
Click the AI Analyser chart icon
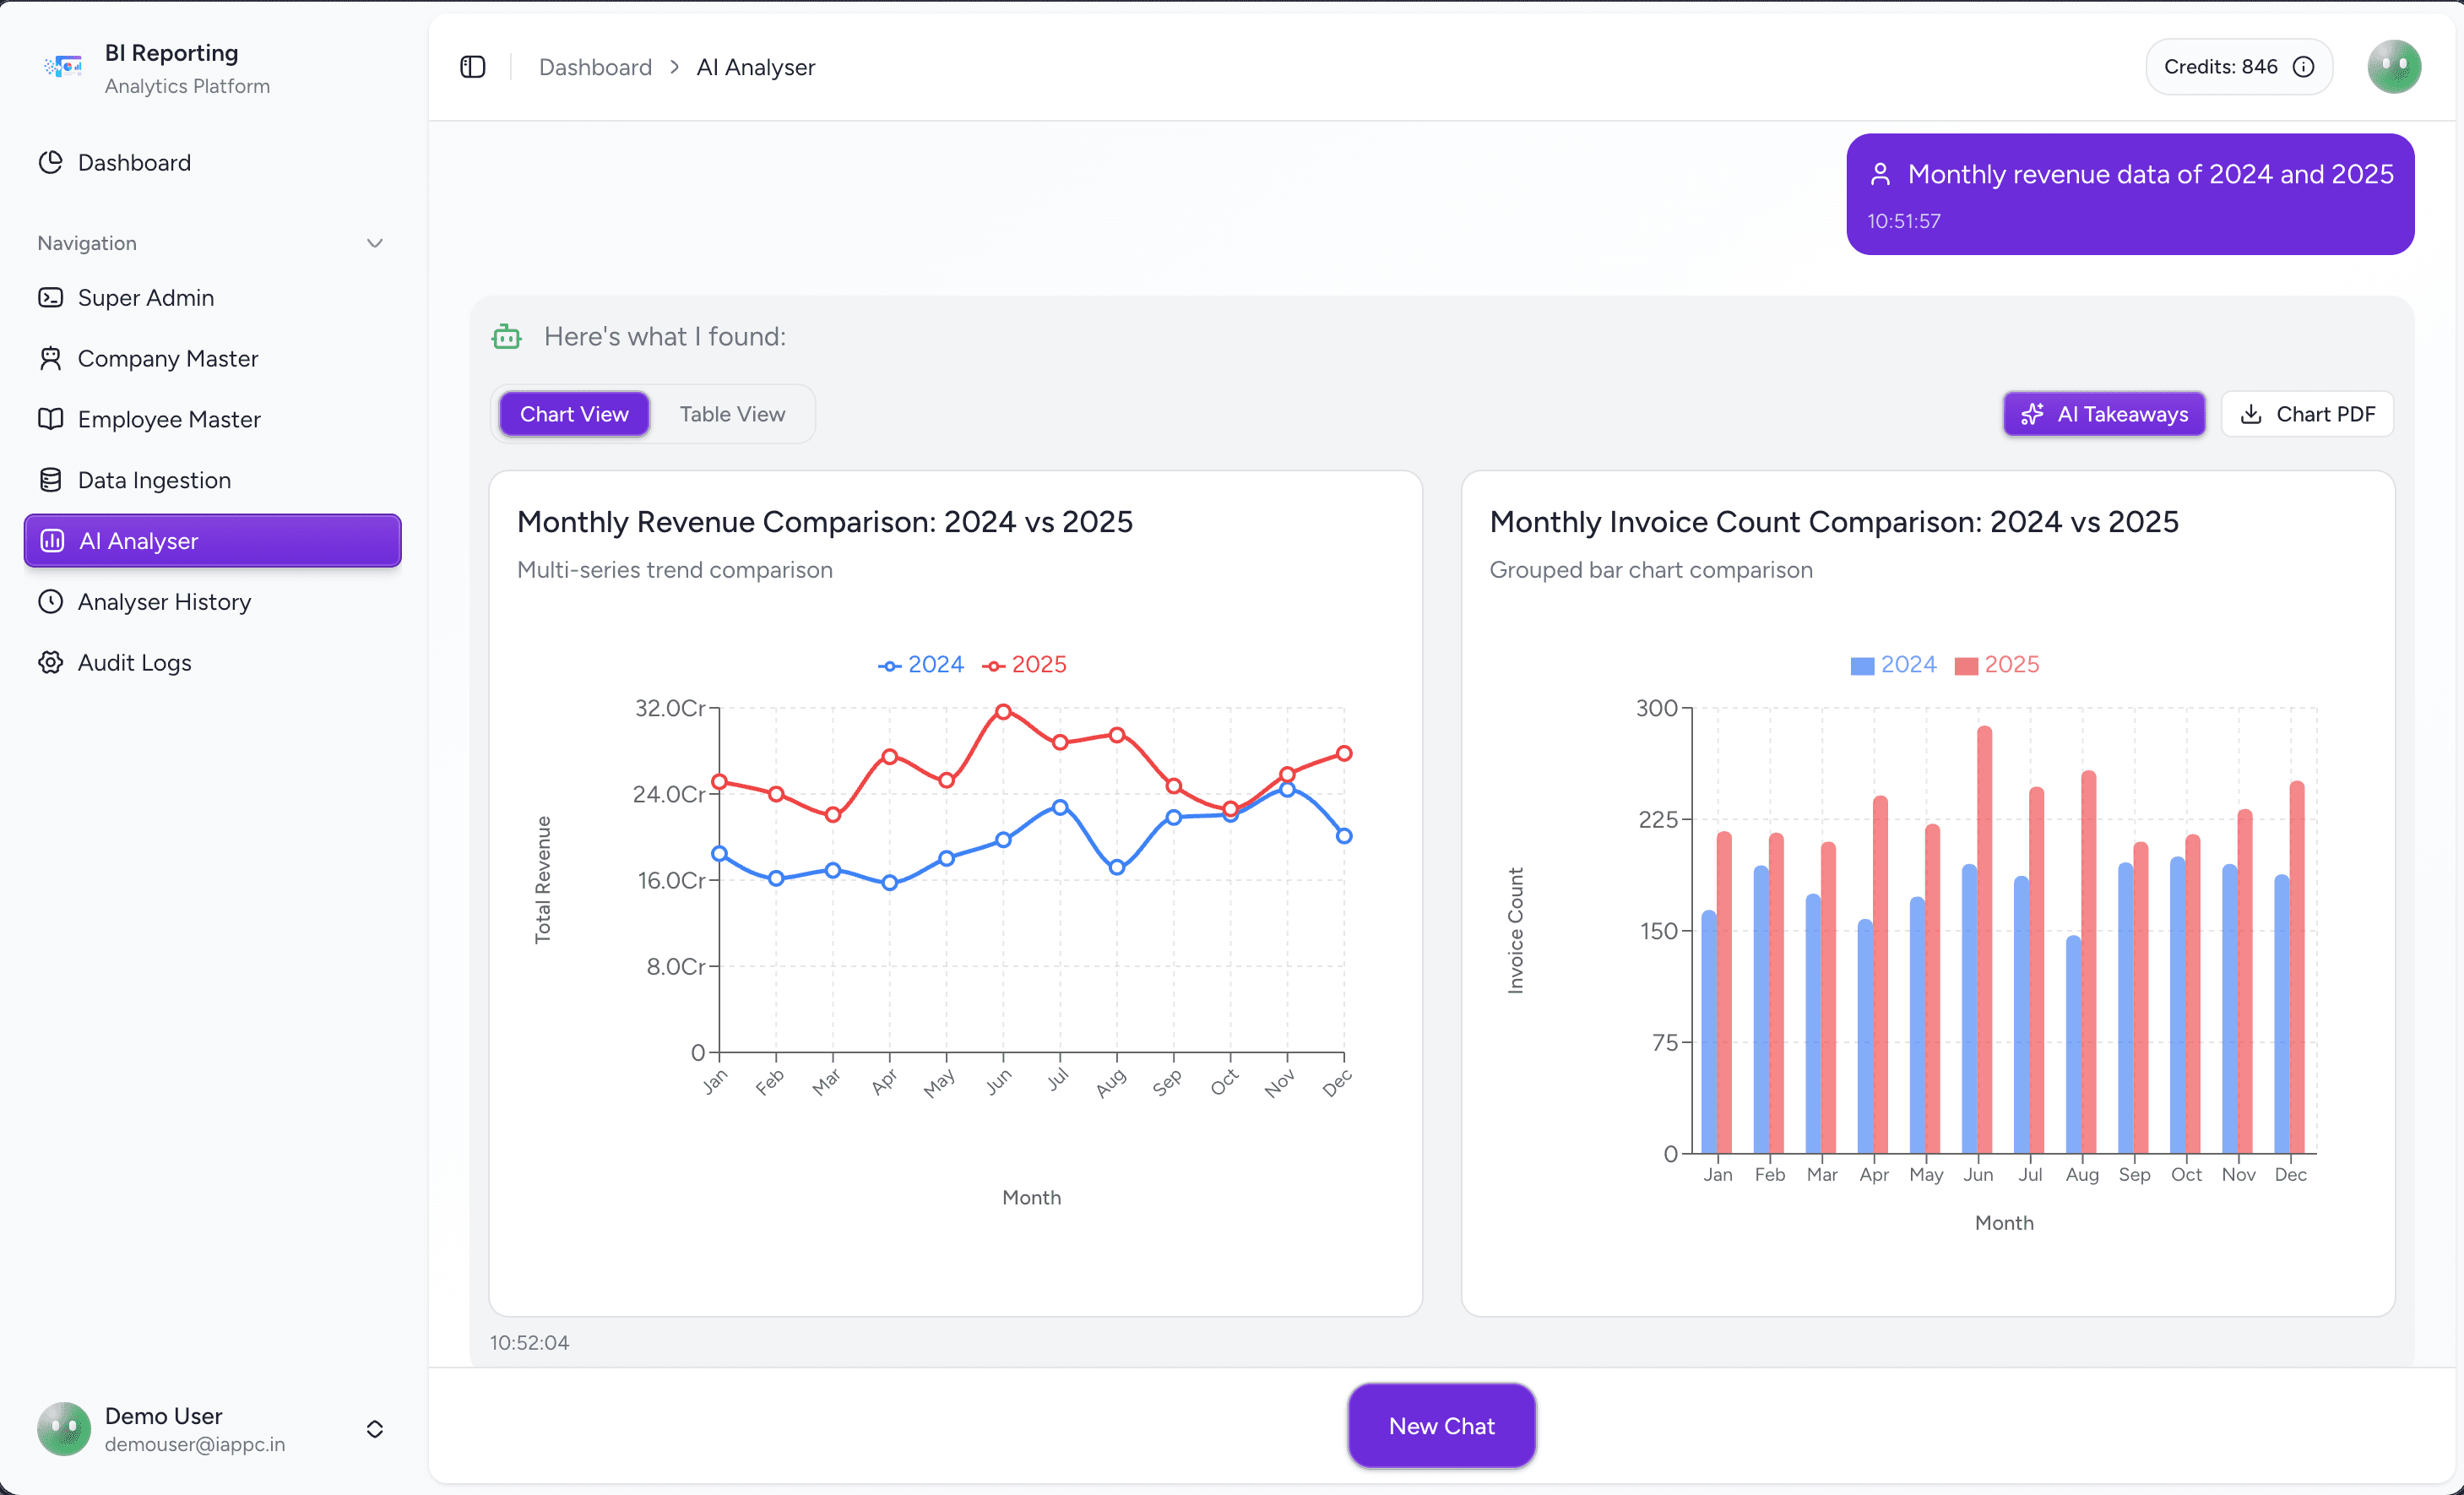(x=52, y=541)
